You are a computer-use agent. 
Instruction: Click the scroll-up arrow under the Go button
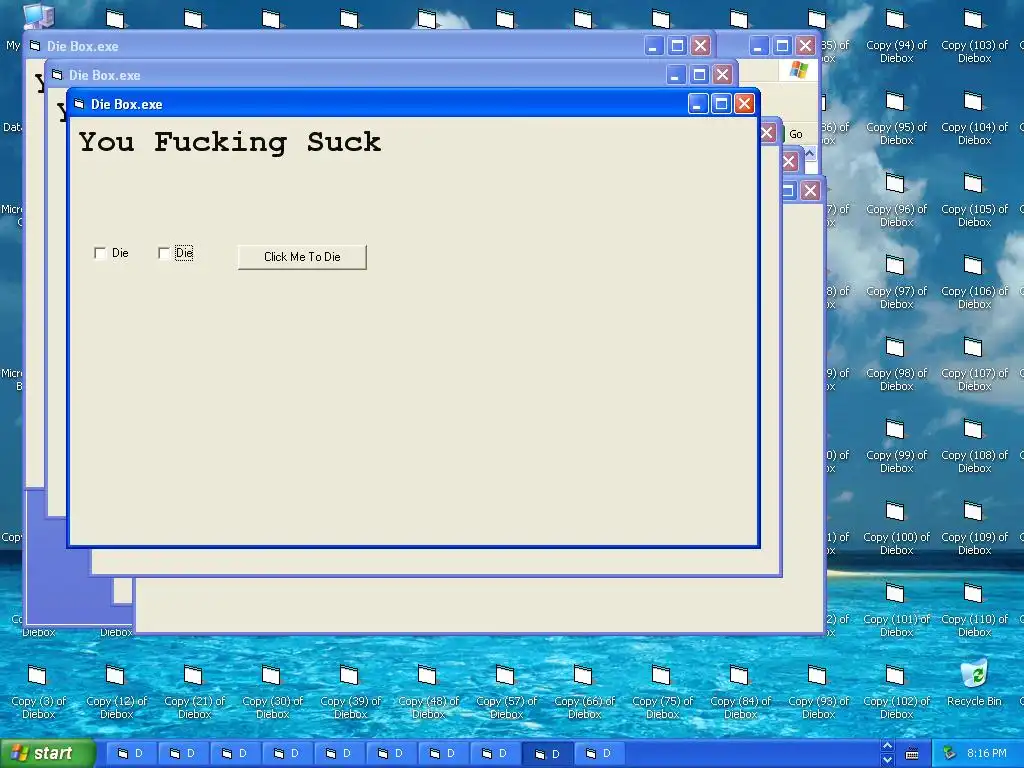(x=810, y=153)
